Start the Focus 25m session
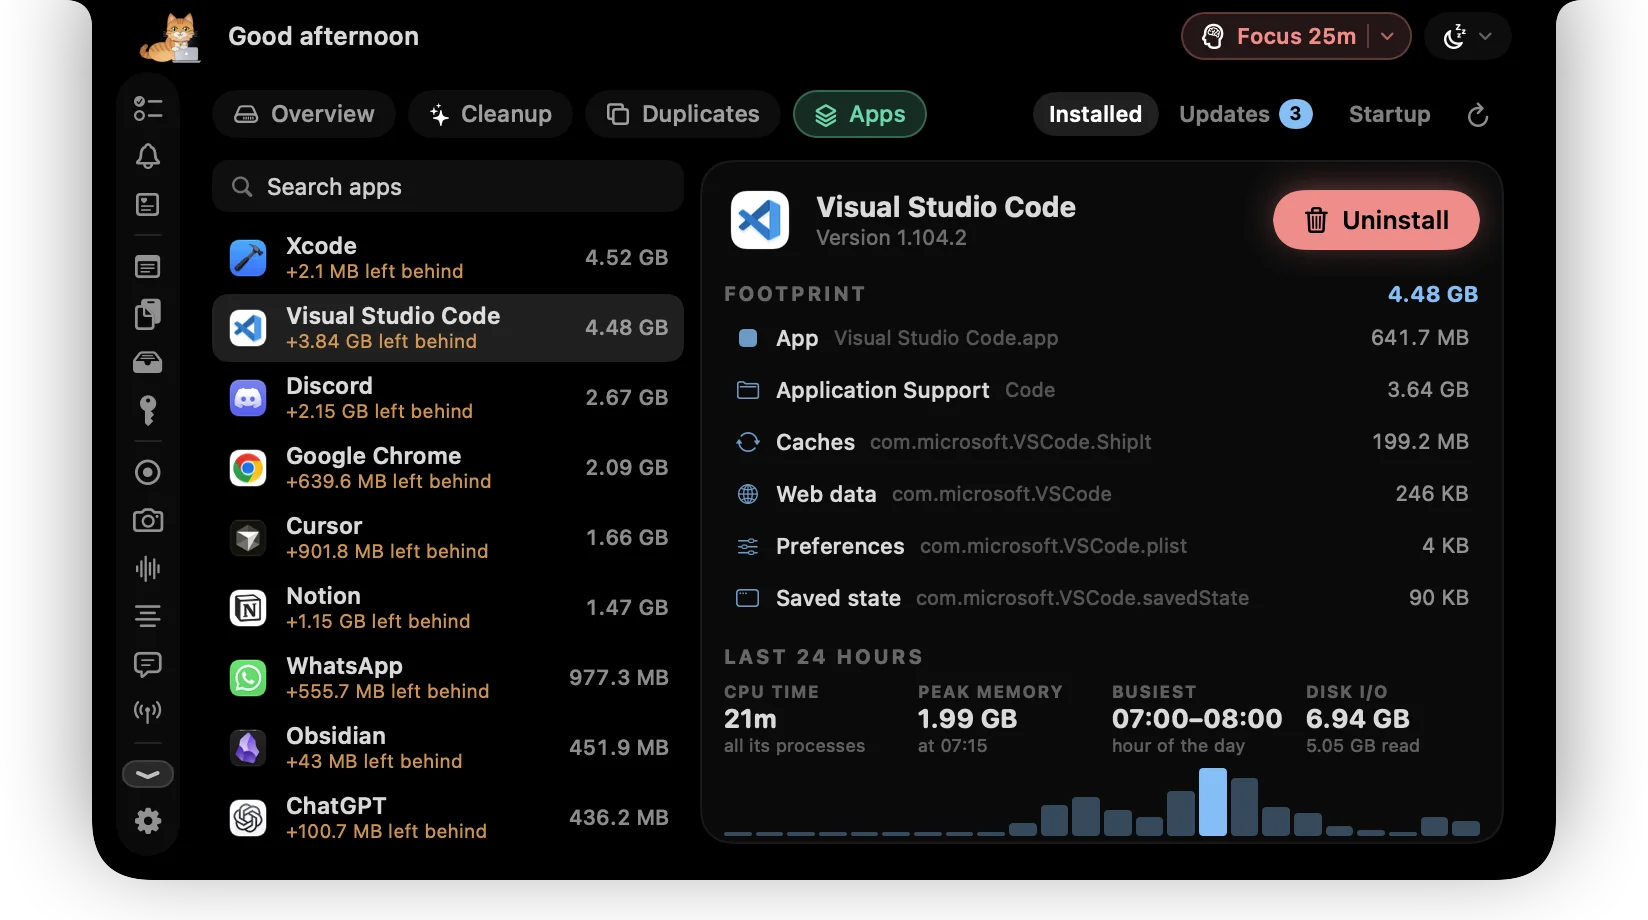Image resolution: width=1648 pixels, height=920 pixels. (1281, 36)
